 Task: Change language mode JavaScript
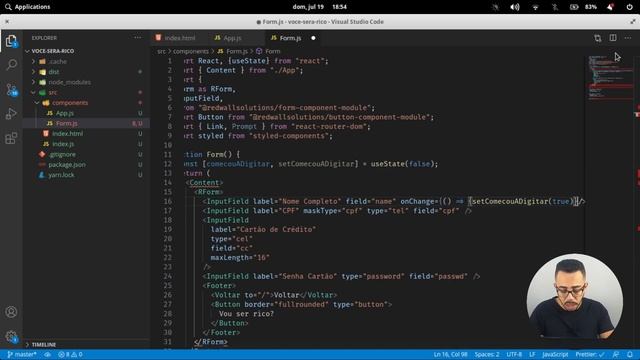click(555, 354)
